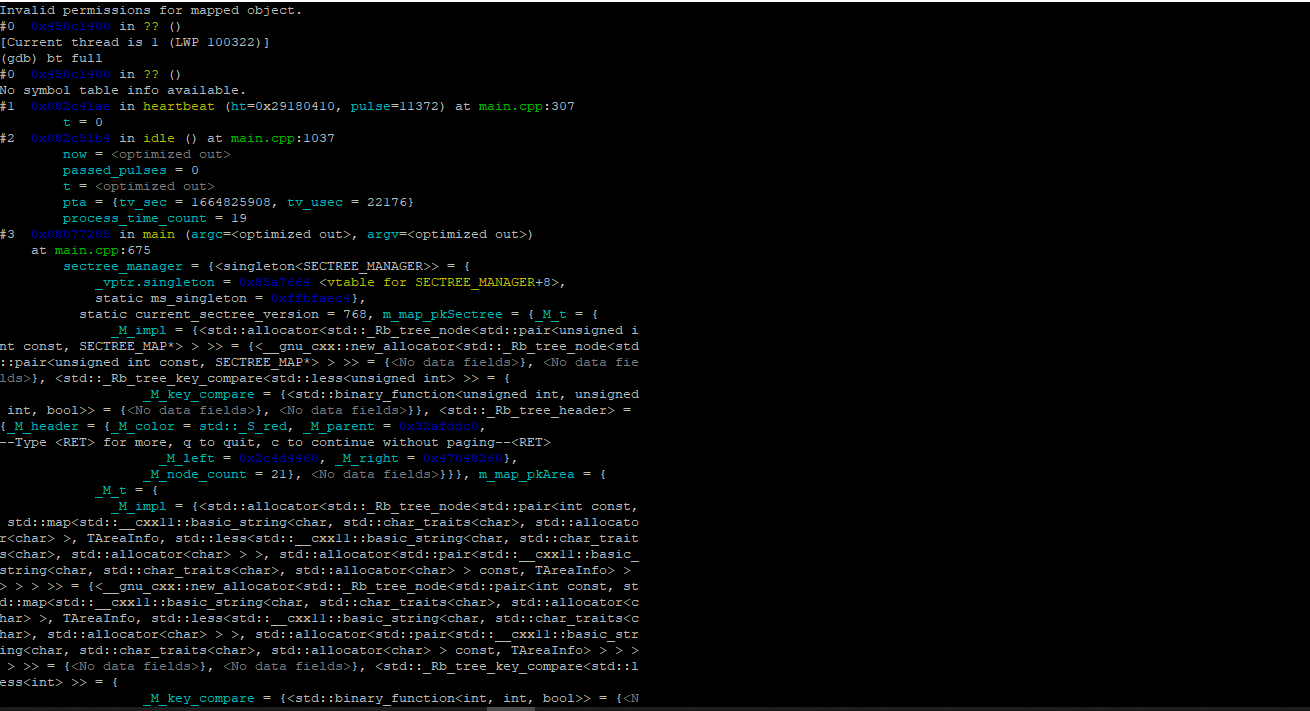Select the "sectree_manager" variable name
This screenshot has width=1310, height=711.
pos(123,266)
